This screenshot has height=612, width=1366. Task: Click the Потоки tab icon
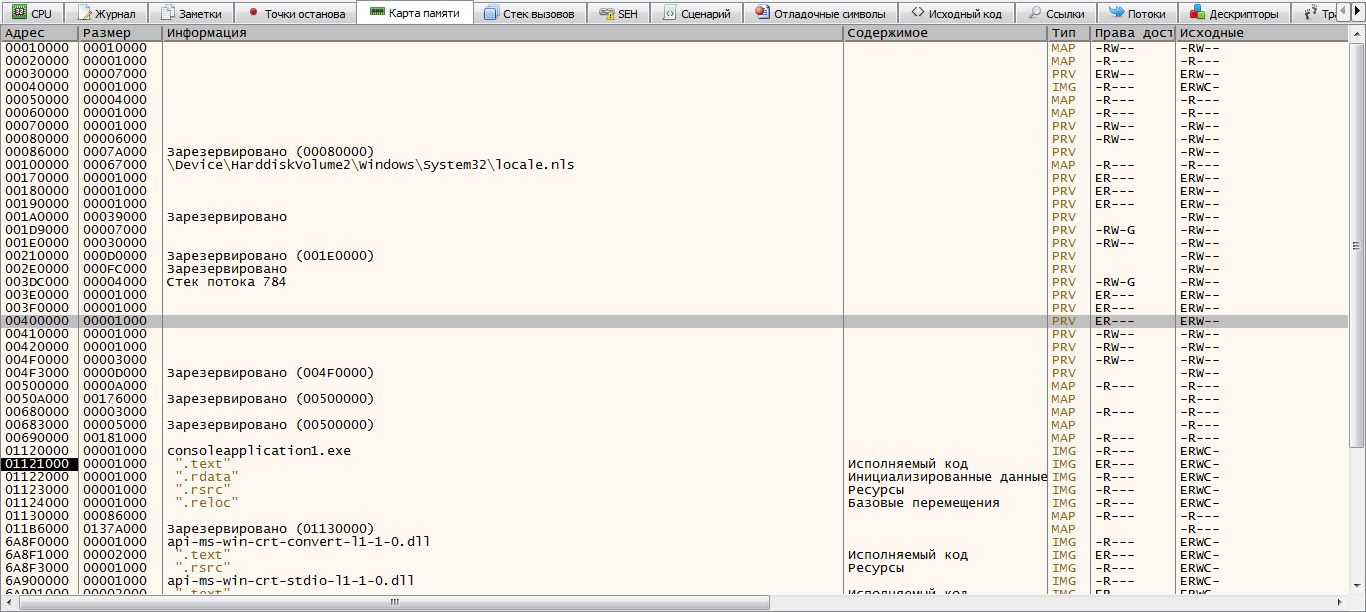(1115, 14)
